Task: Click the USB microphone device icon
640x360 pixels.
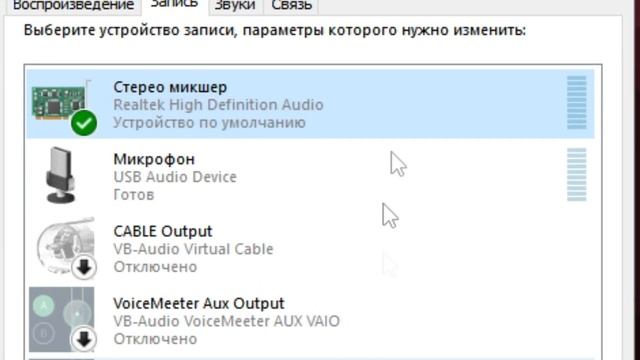Action: pyautogui.click(x=60, y=175)
